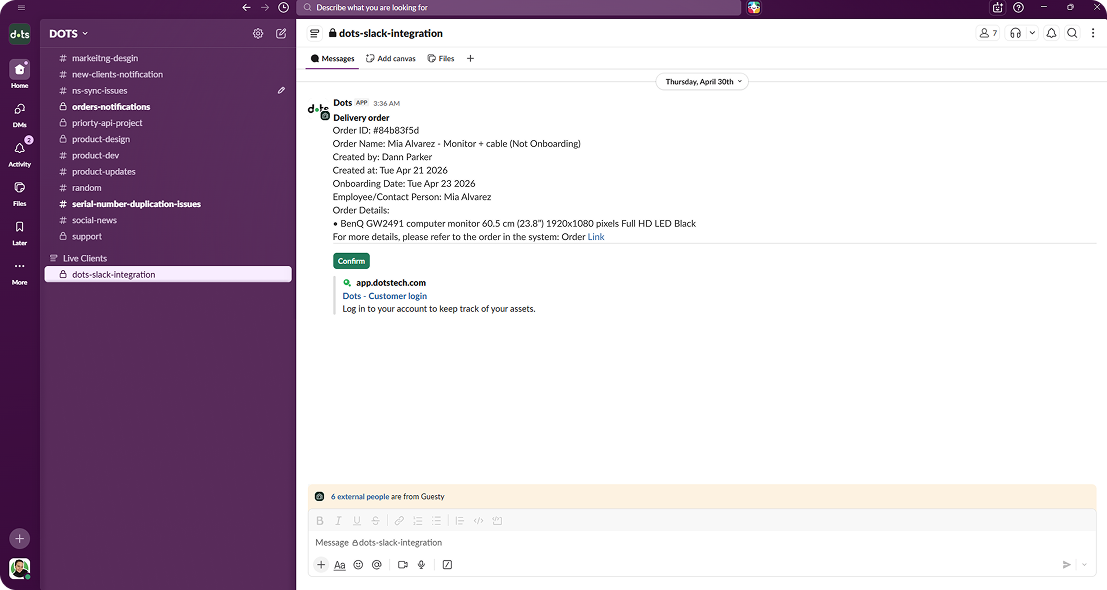The height and width of the screenshot is (590, 1107).
Task: Open Dots - Customer login link
Action: (x=385, y=296)
